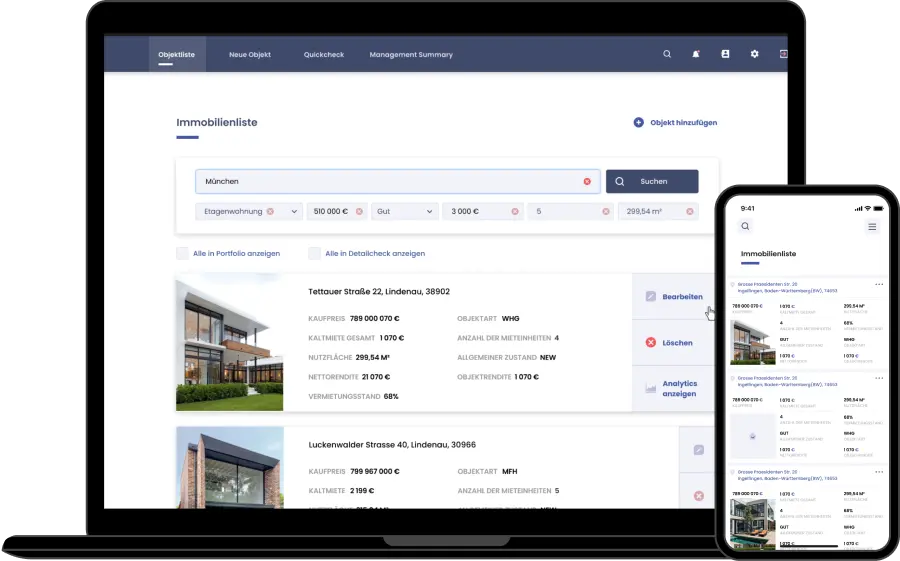
Task: Open the Management Summary tab
Action: pos(410,54)
